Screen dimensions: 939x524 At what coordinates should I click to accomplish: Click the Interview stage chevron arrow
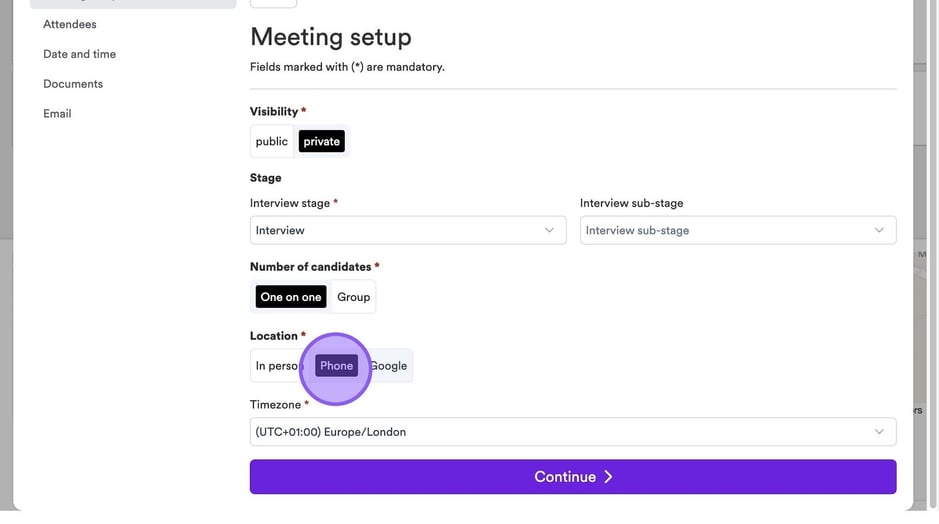pos(549,230)
